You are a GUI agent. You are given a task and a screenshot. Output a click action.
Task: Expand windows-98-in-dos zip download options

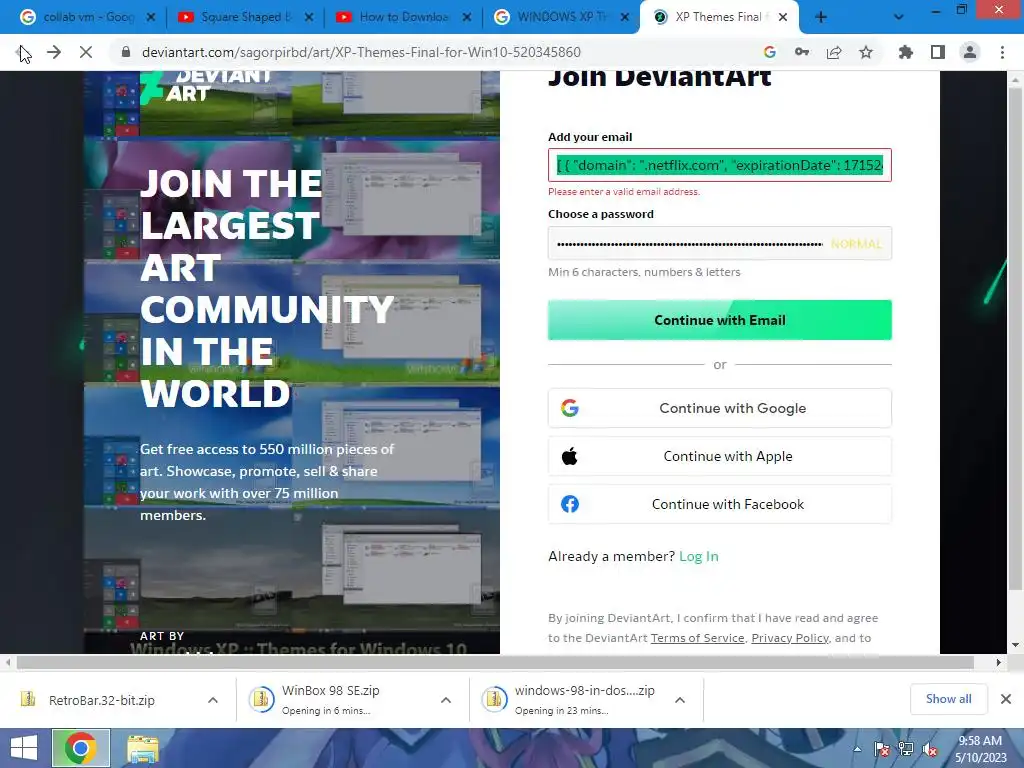(x=680, y=700)
